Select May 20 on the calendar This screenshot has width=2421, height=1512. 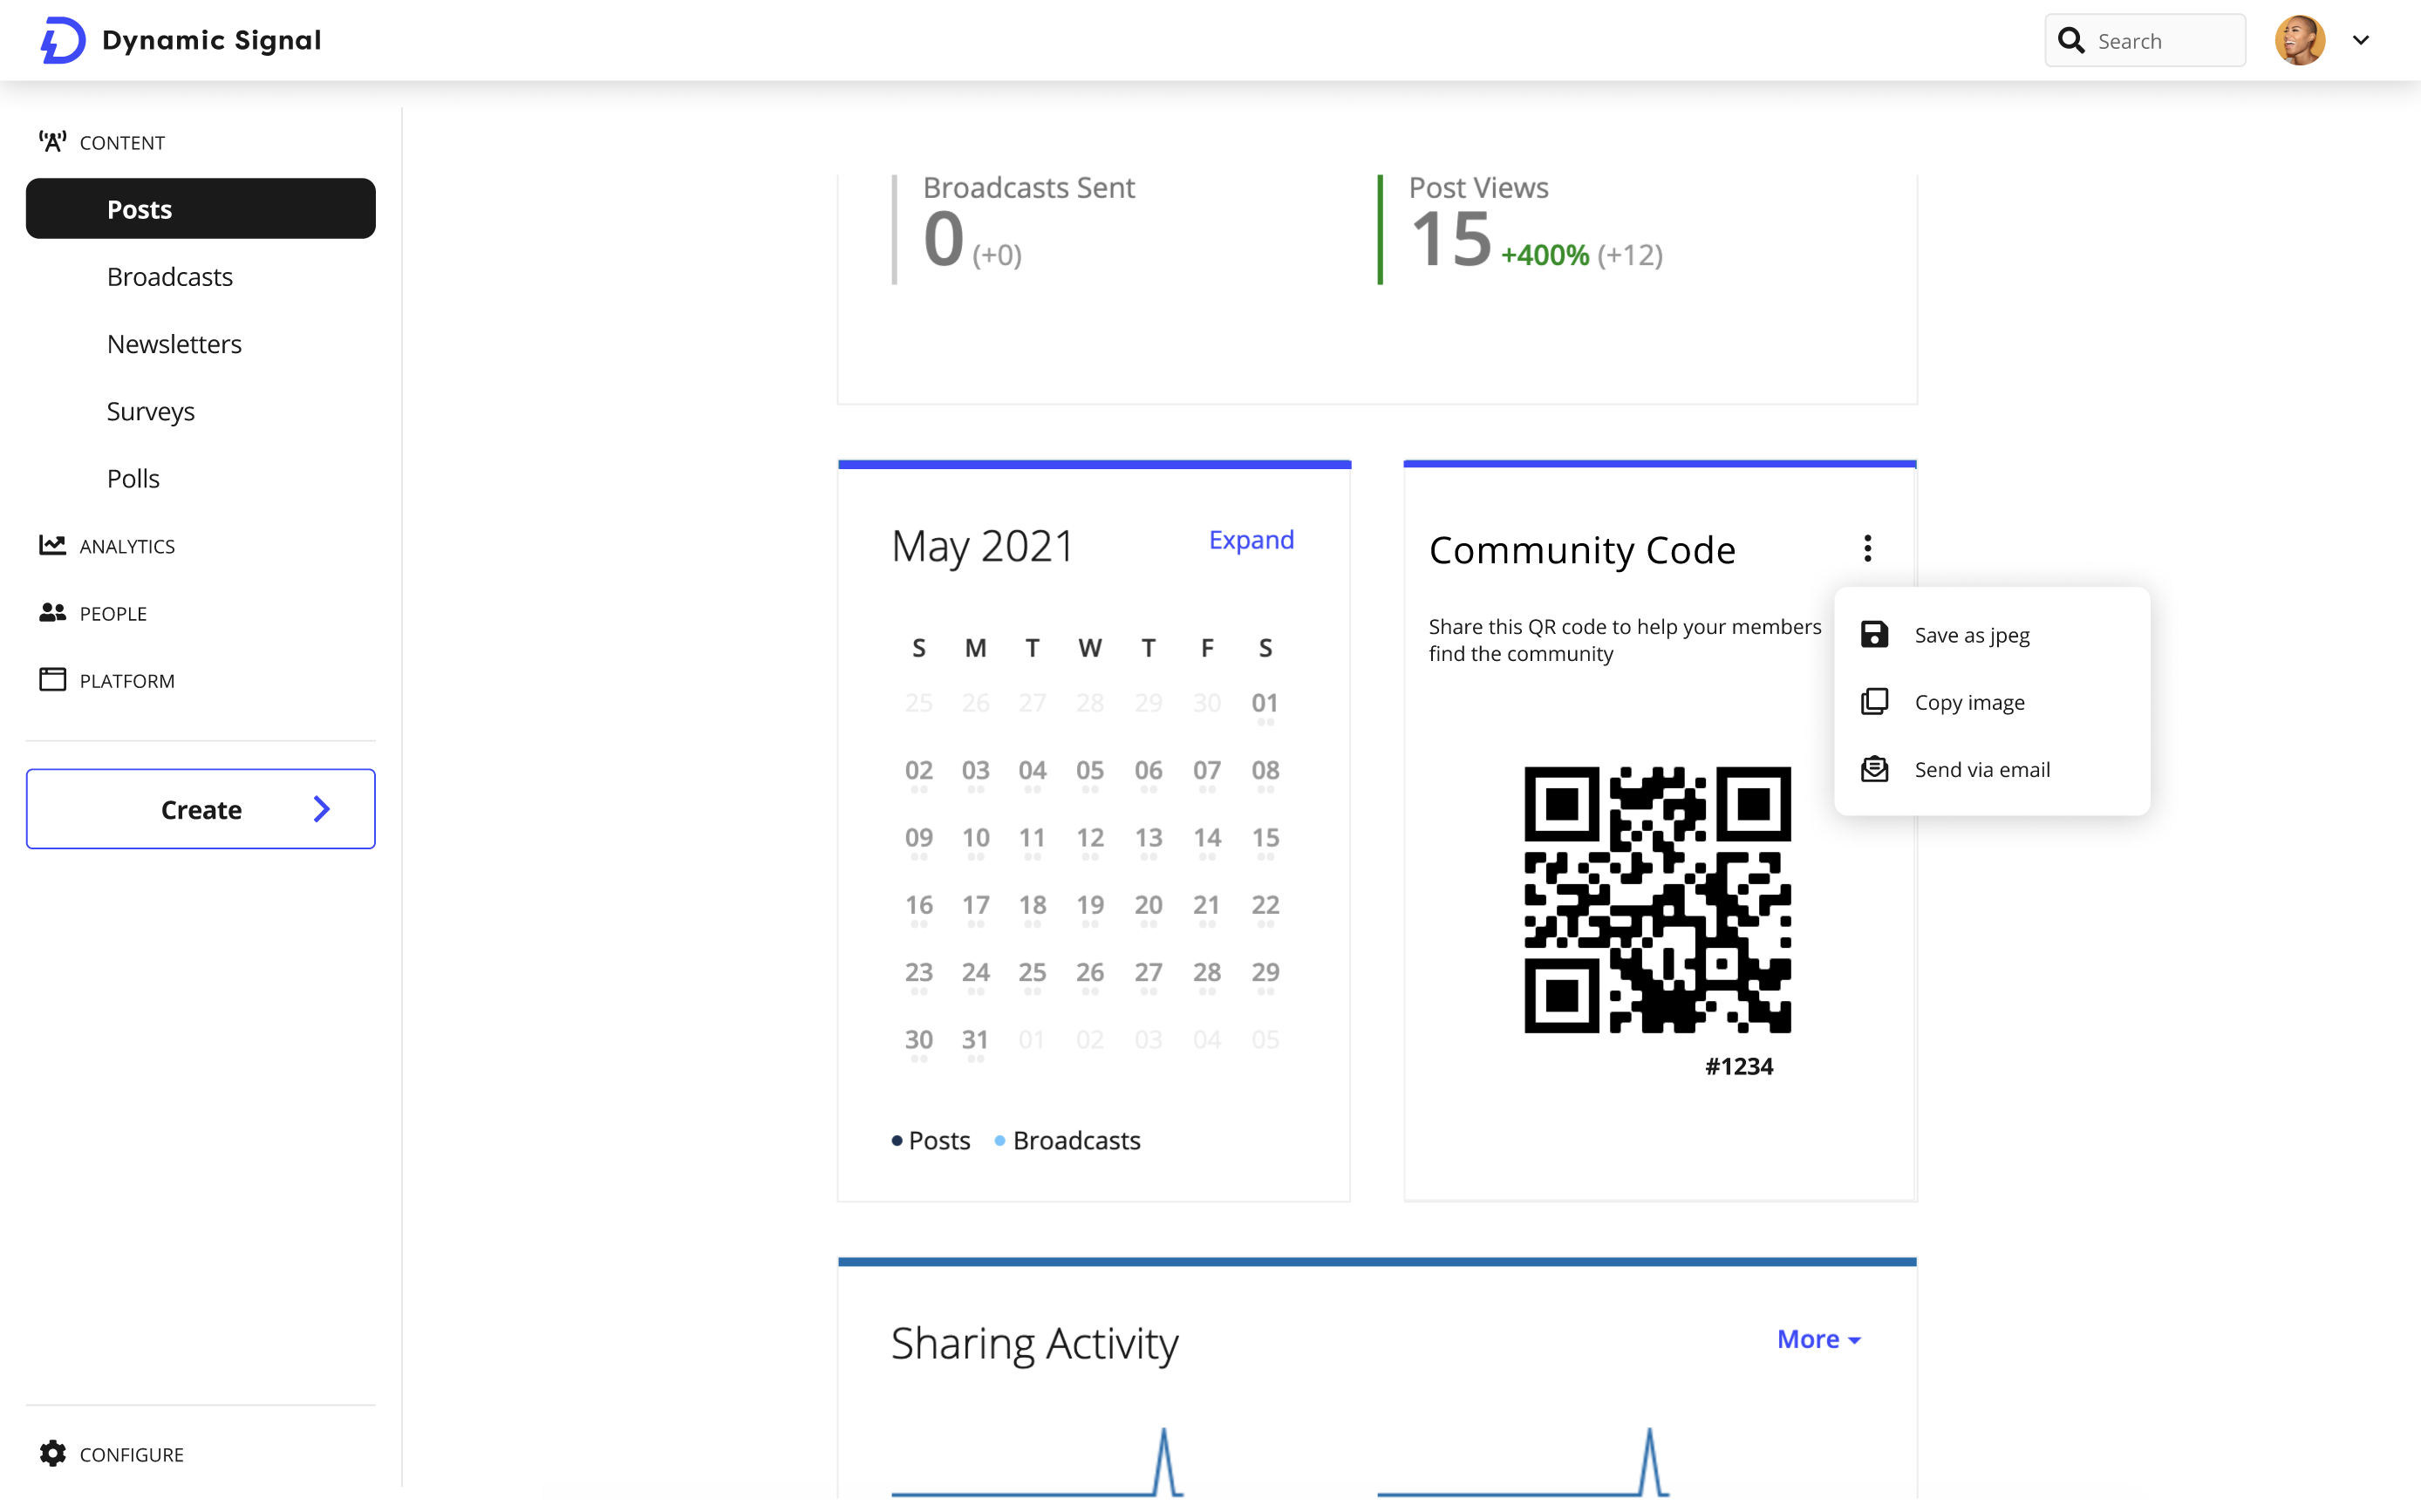click(x=1148, y=904)
